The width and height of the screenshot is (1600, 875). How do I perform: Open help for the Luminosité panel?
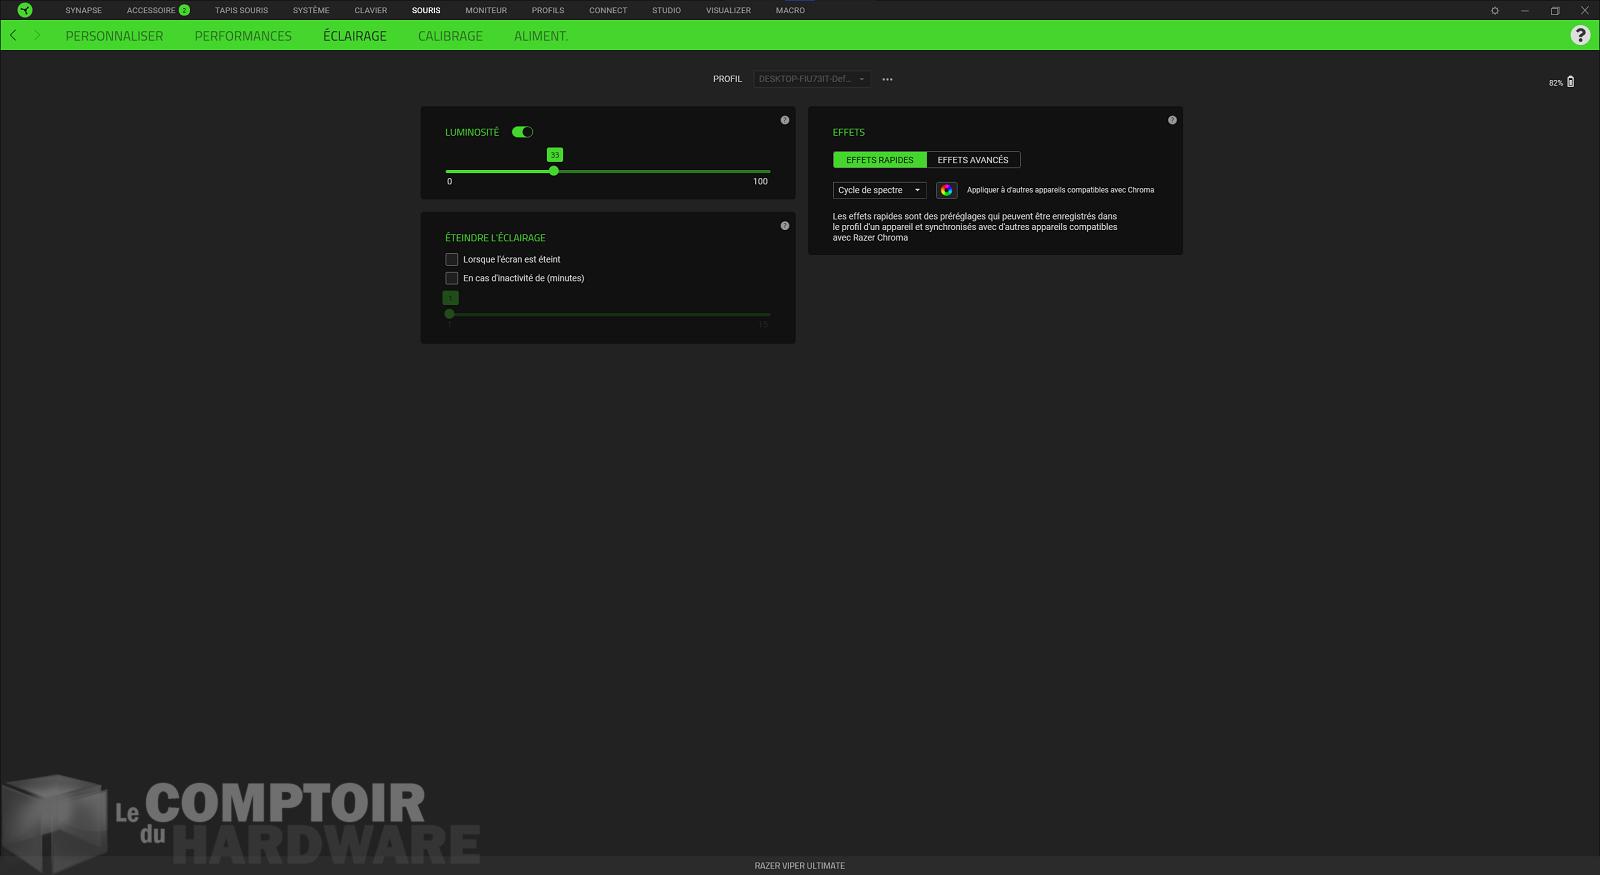pos(785,120)
